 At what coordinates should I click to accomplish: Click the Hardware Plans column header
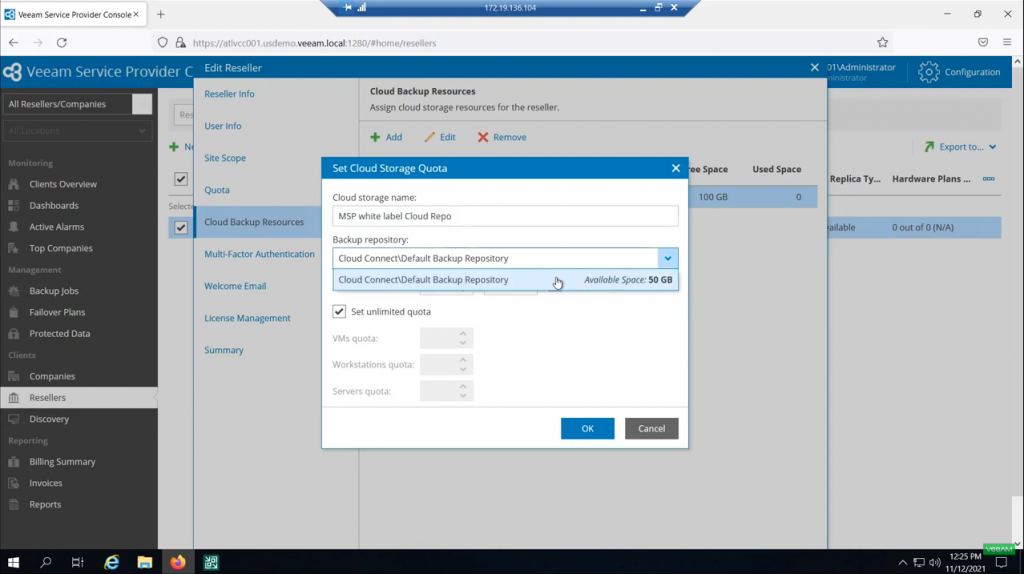point(931,179)
